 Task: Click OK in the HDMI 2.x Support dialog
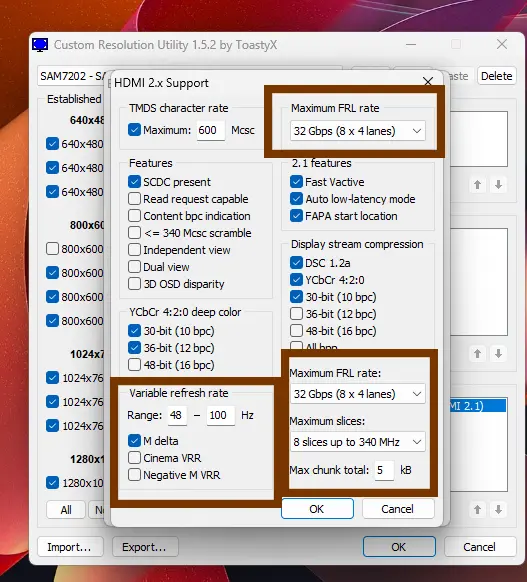click(x=317, y=509)
